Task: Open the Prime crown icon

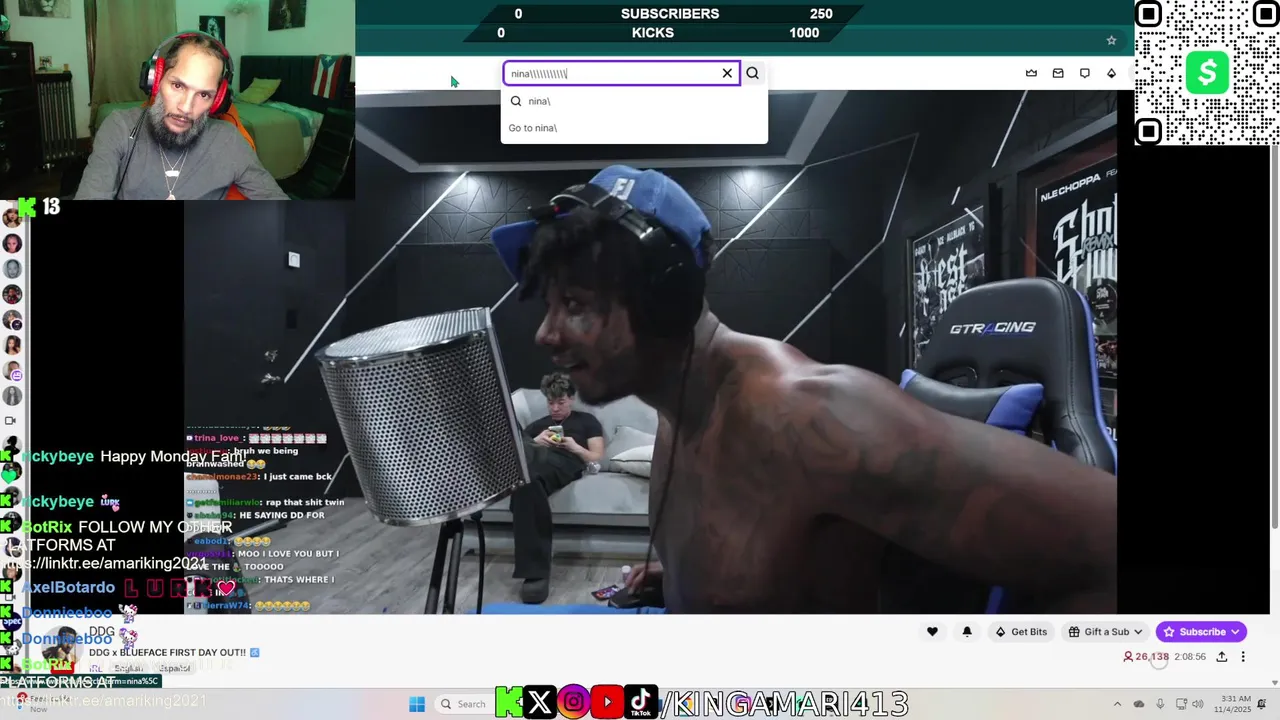Action: coord(1031,73)
